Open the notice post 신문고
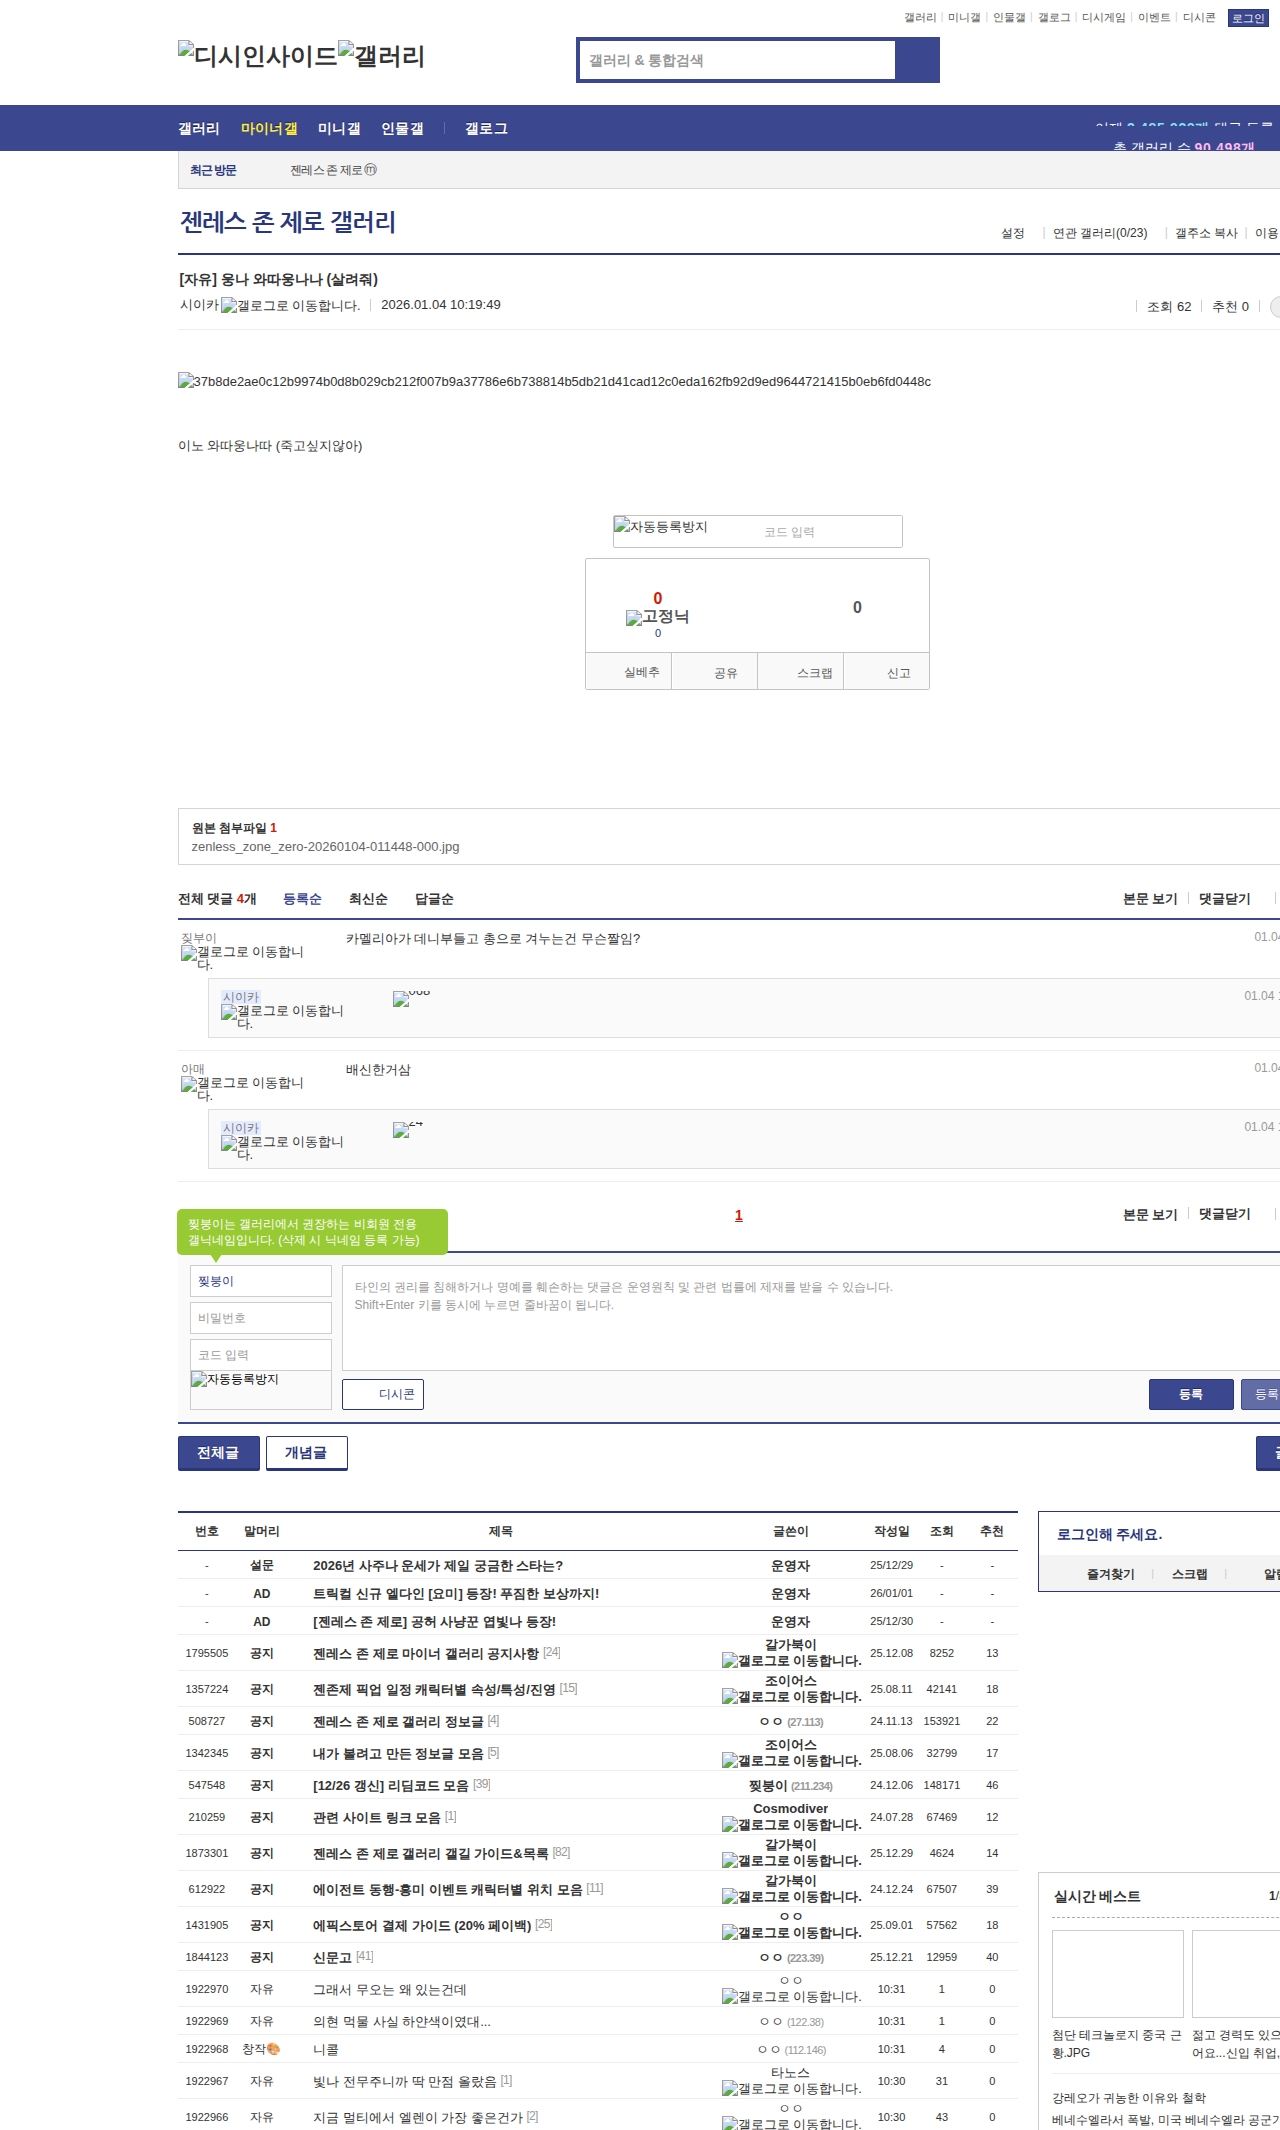The image size is (1280, 2130). pos(332,1957)
